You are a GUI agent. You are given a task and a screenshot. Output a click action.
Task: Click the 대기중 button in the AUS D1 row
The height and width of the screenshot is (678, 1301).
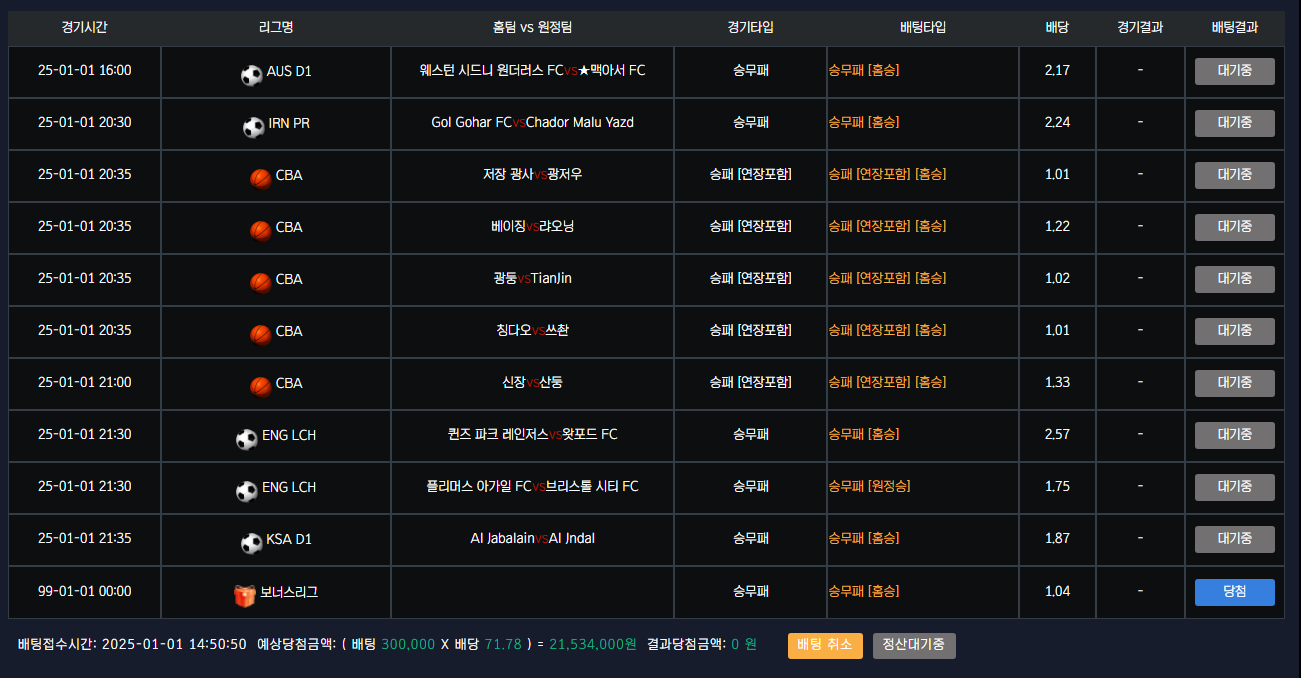pos(1235,71)
